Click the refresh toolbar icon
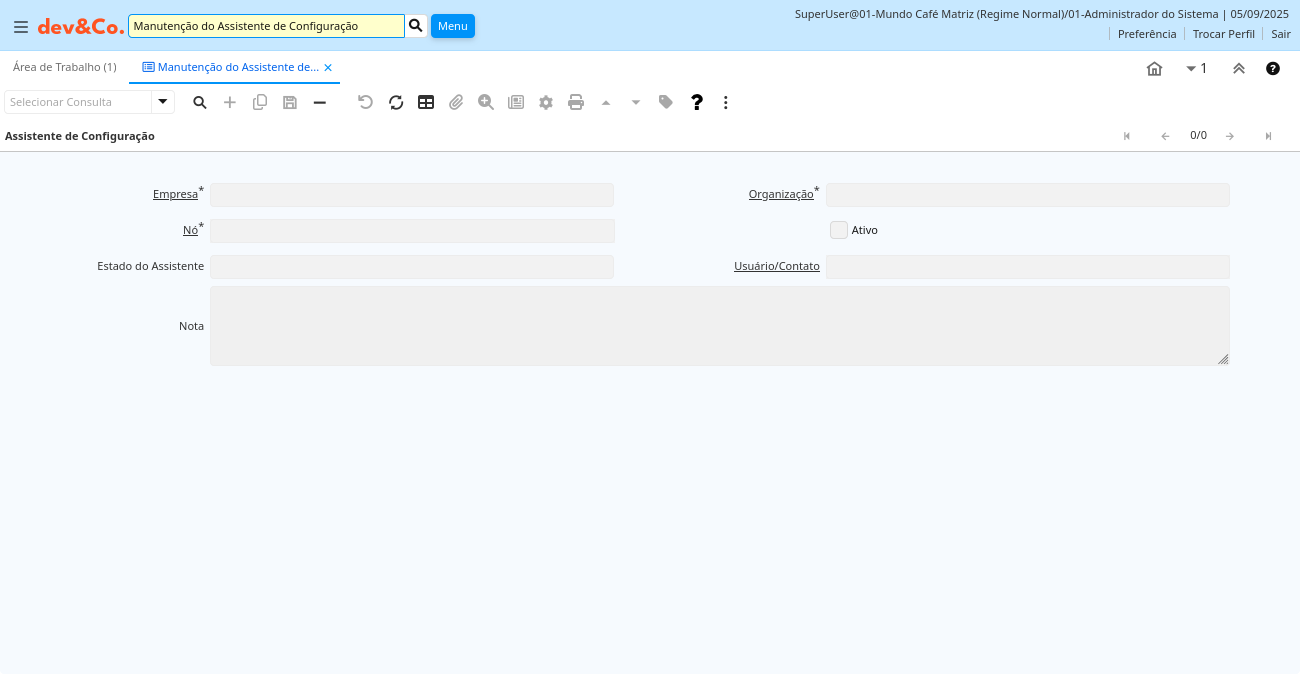1300x674 pixels. pyautogui.click(x=396, y=102)
